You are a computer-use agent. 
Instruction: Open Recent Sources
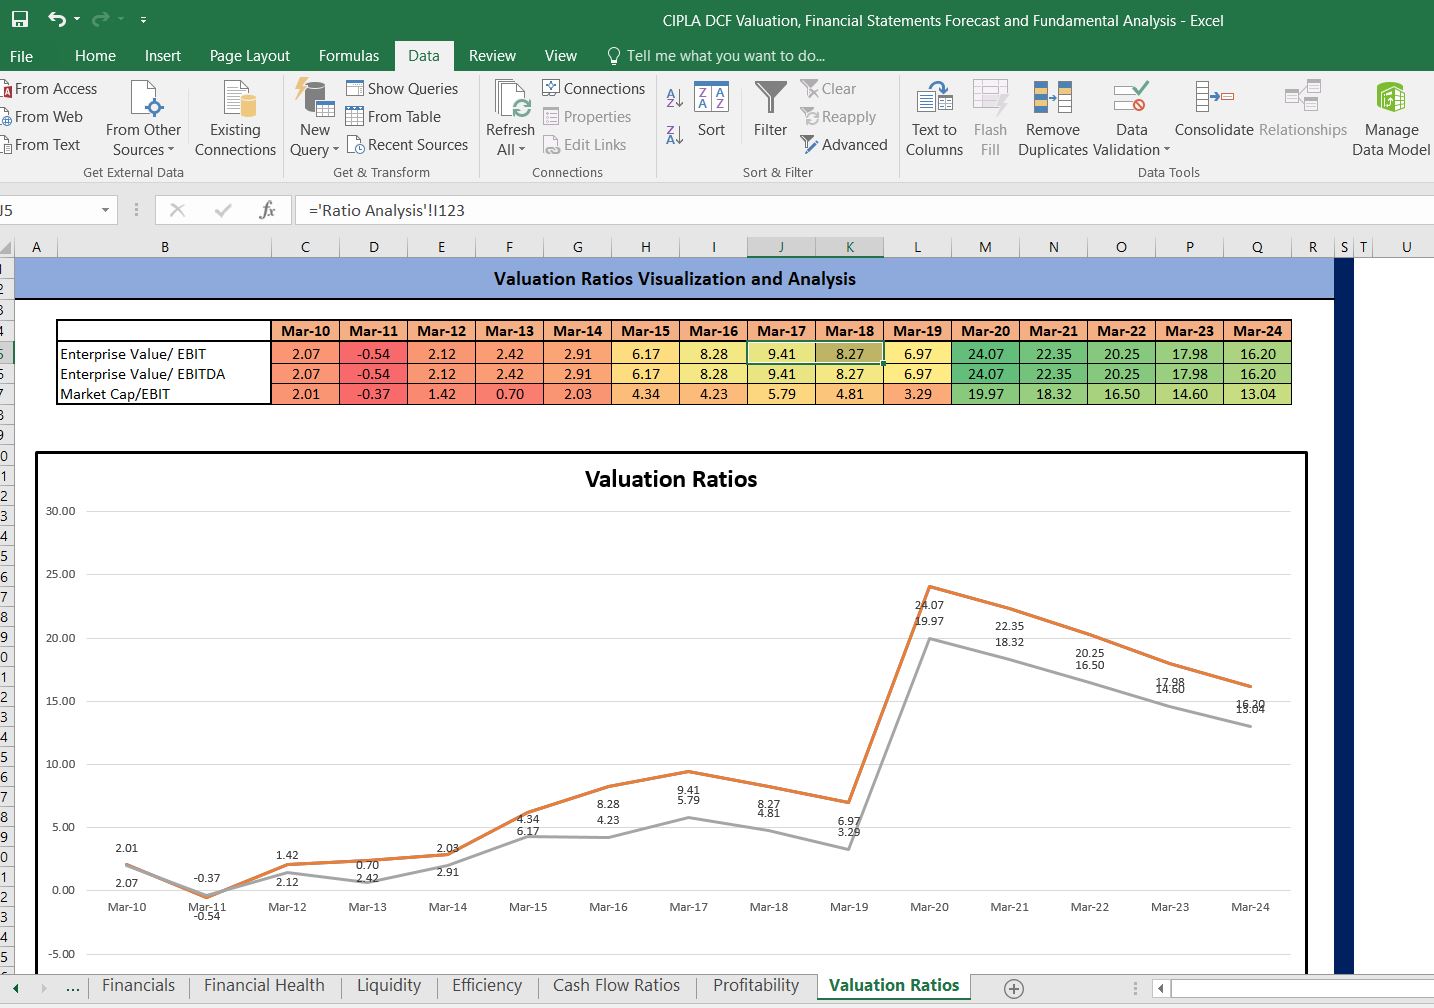(x=407, y=145)
